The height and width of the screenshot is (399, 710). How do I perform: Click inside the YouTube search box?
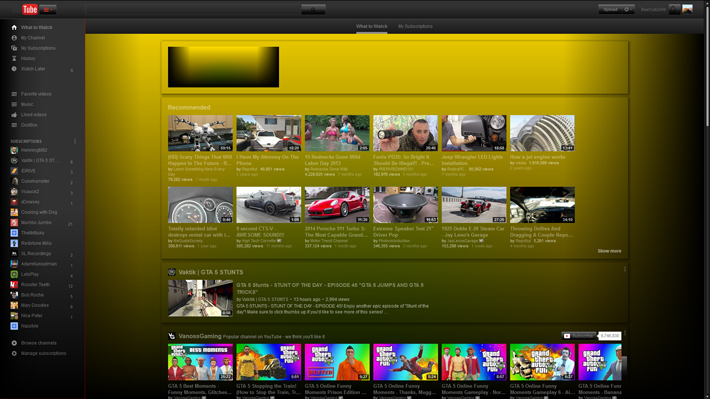pos(193,10)
